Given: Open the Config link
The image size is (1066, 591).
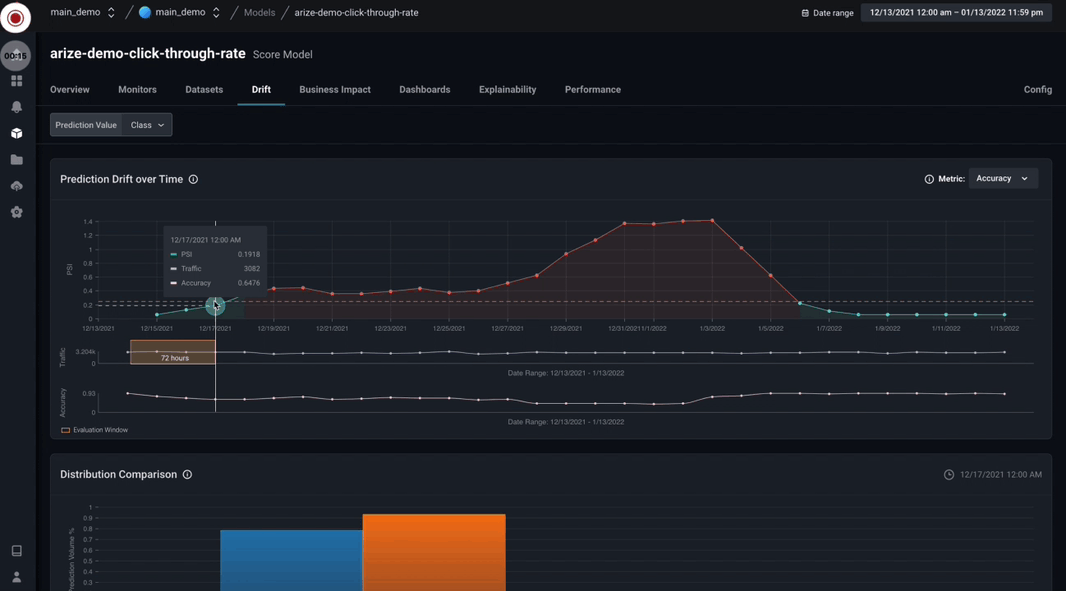Looking at the screenshot, I should click(1037, 90).
